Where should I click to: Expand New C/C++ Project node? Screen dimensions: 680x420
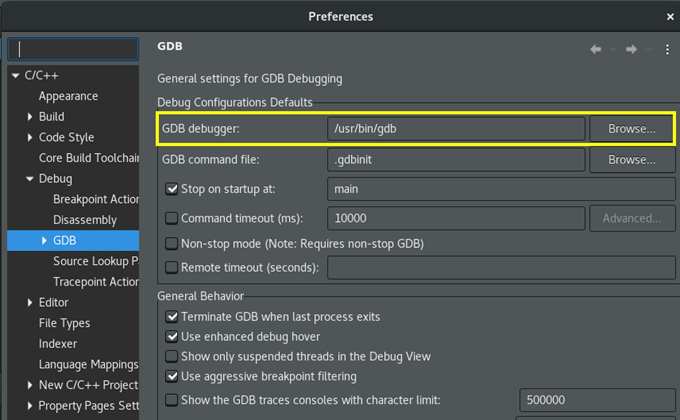(x=29, y=385)
